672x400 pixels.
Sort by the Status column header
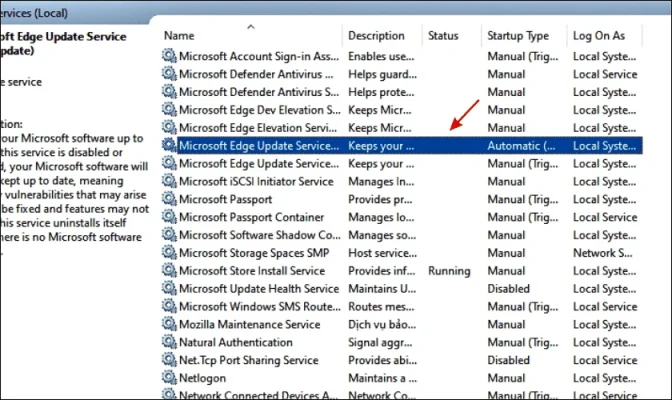point(443,35)
